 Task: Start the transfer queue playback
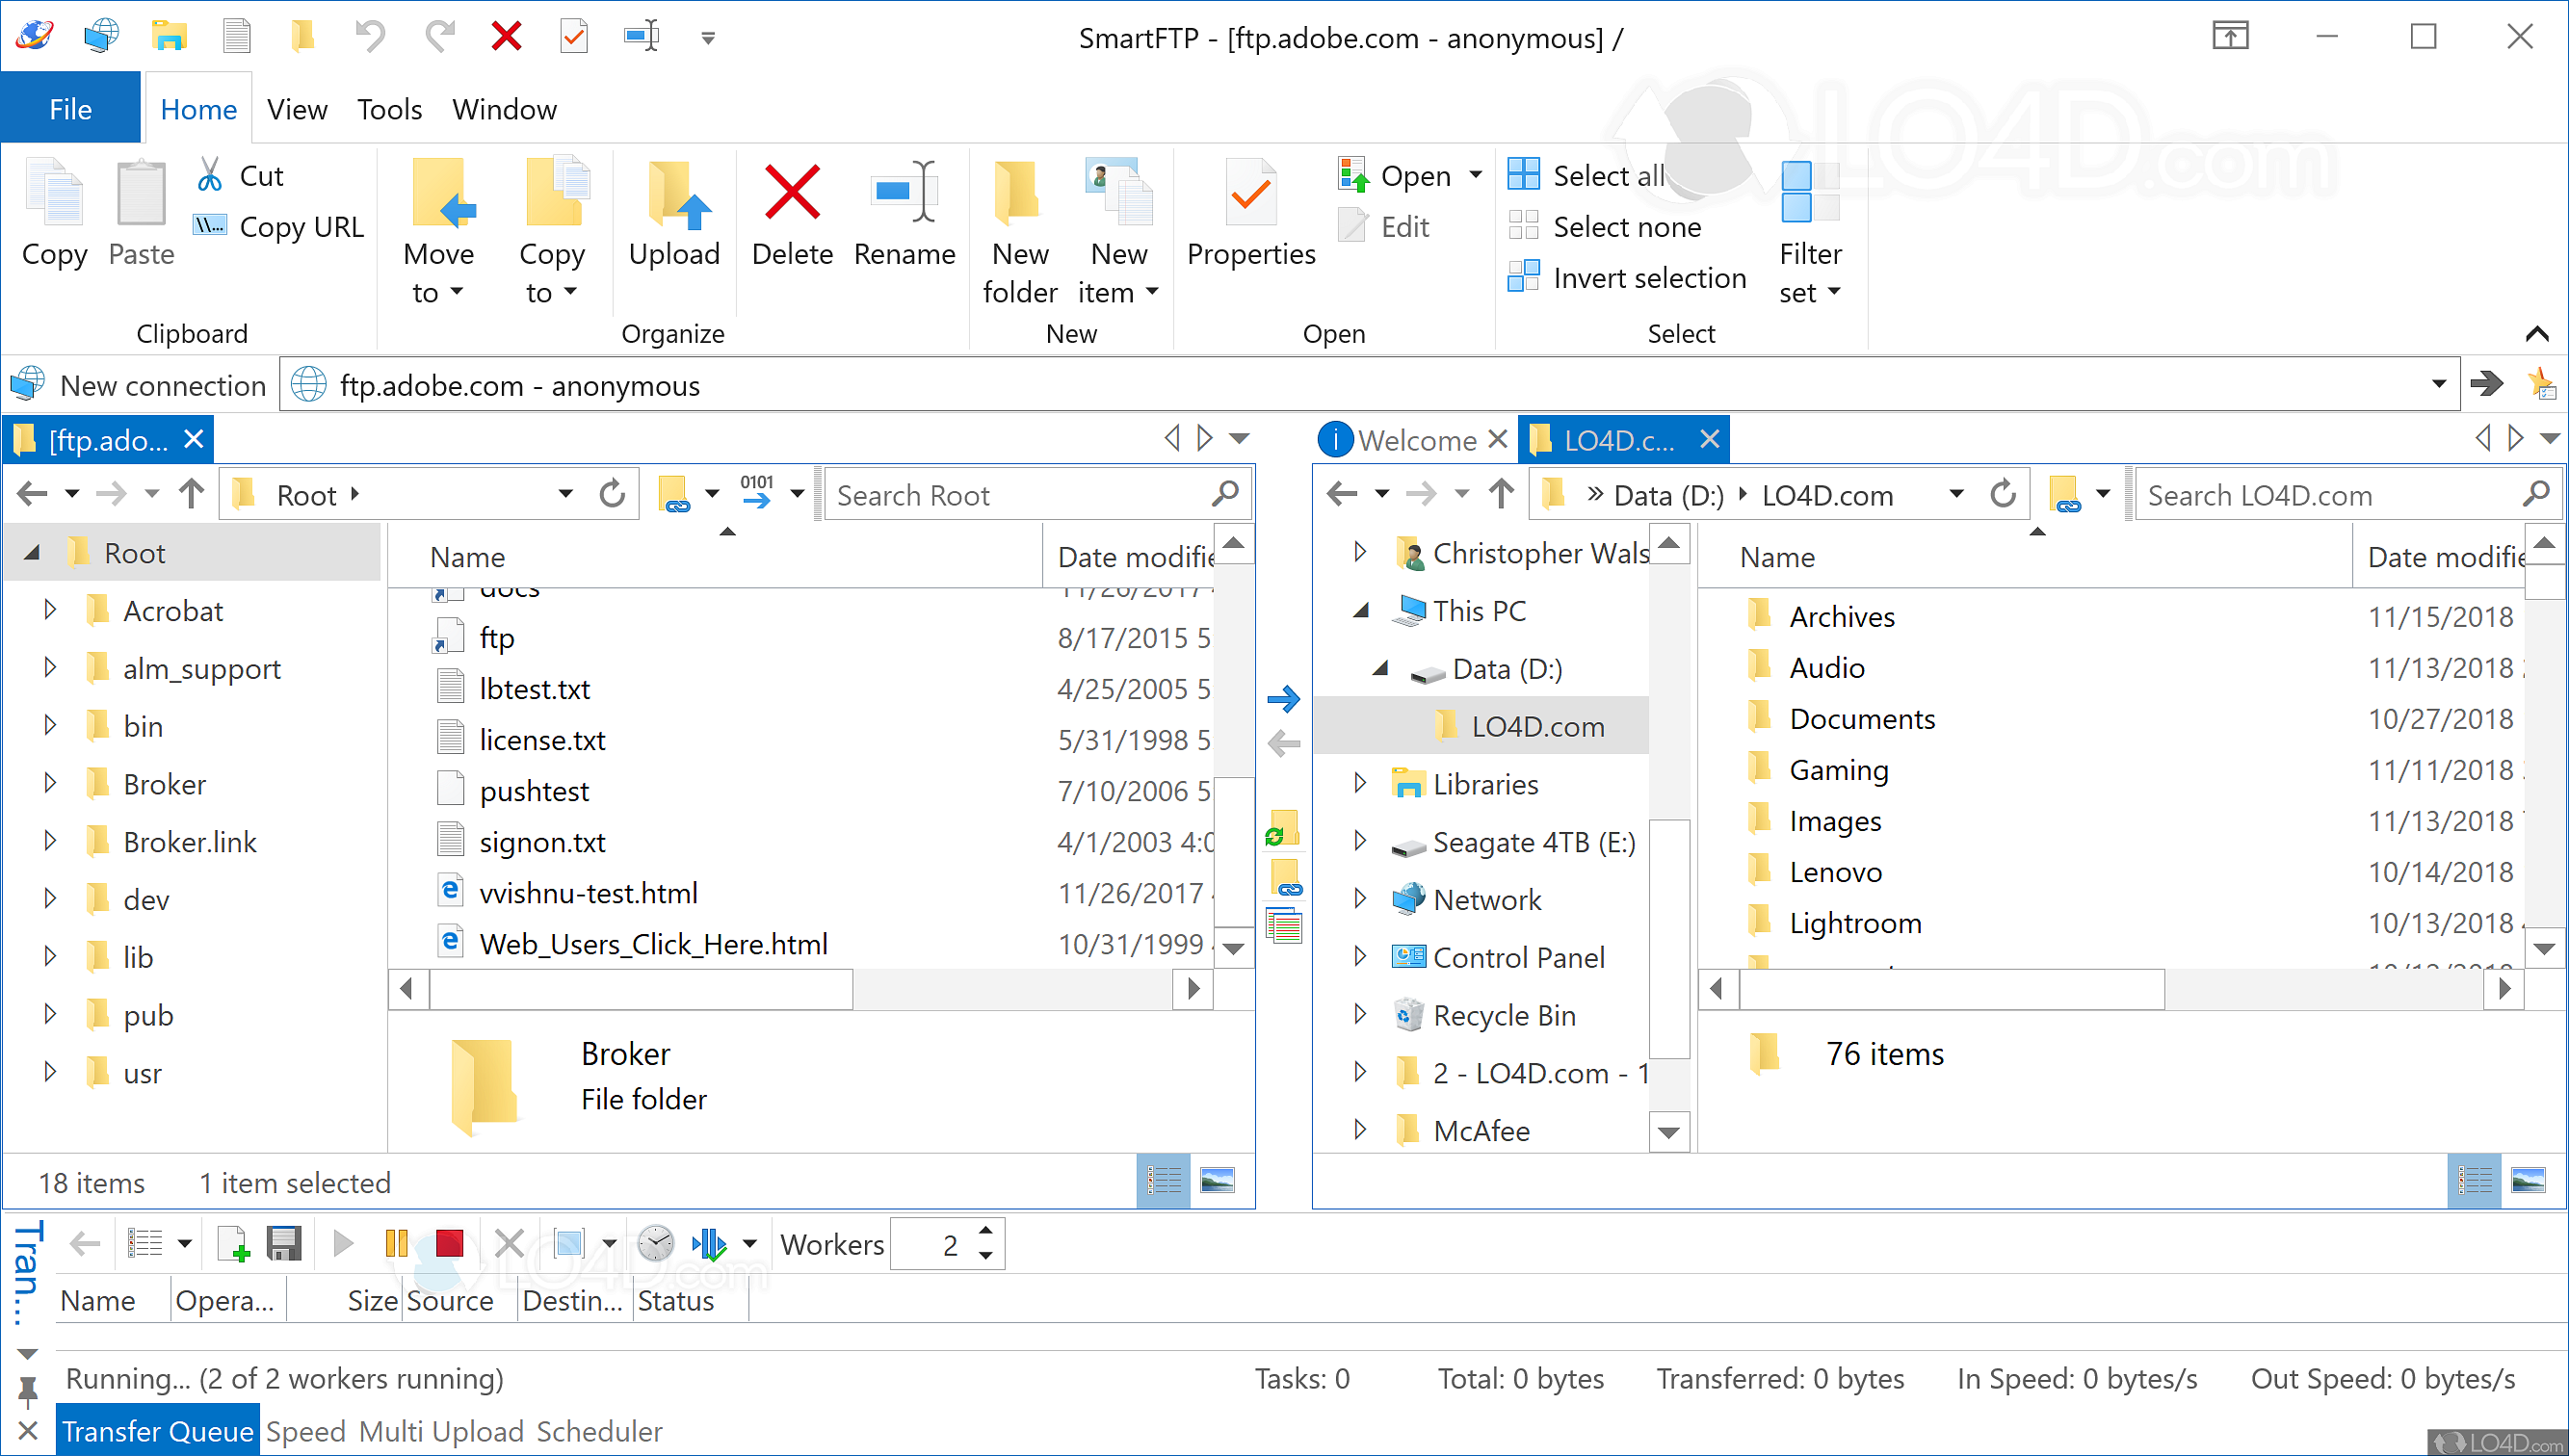pyautogui.click(x=343, y=1243)
